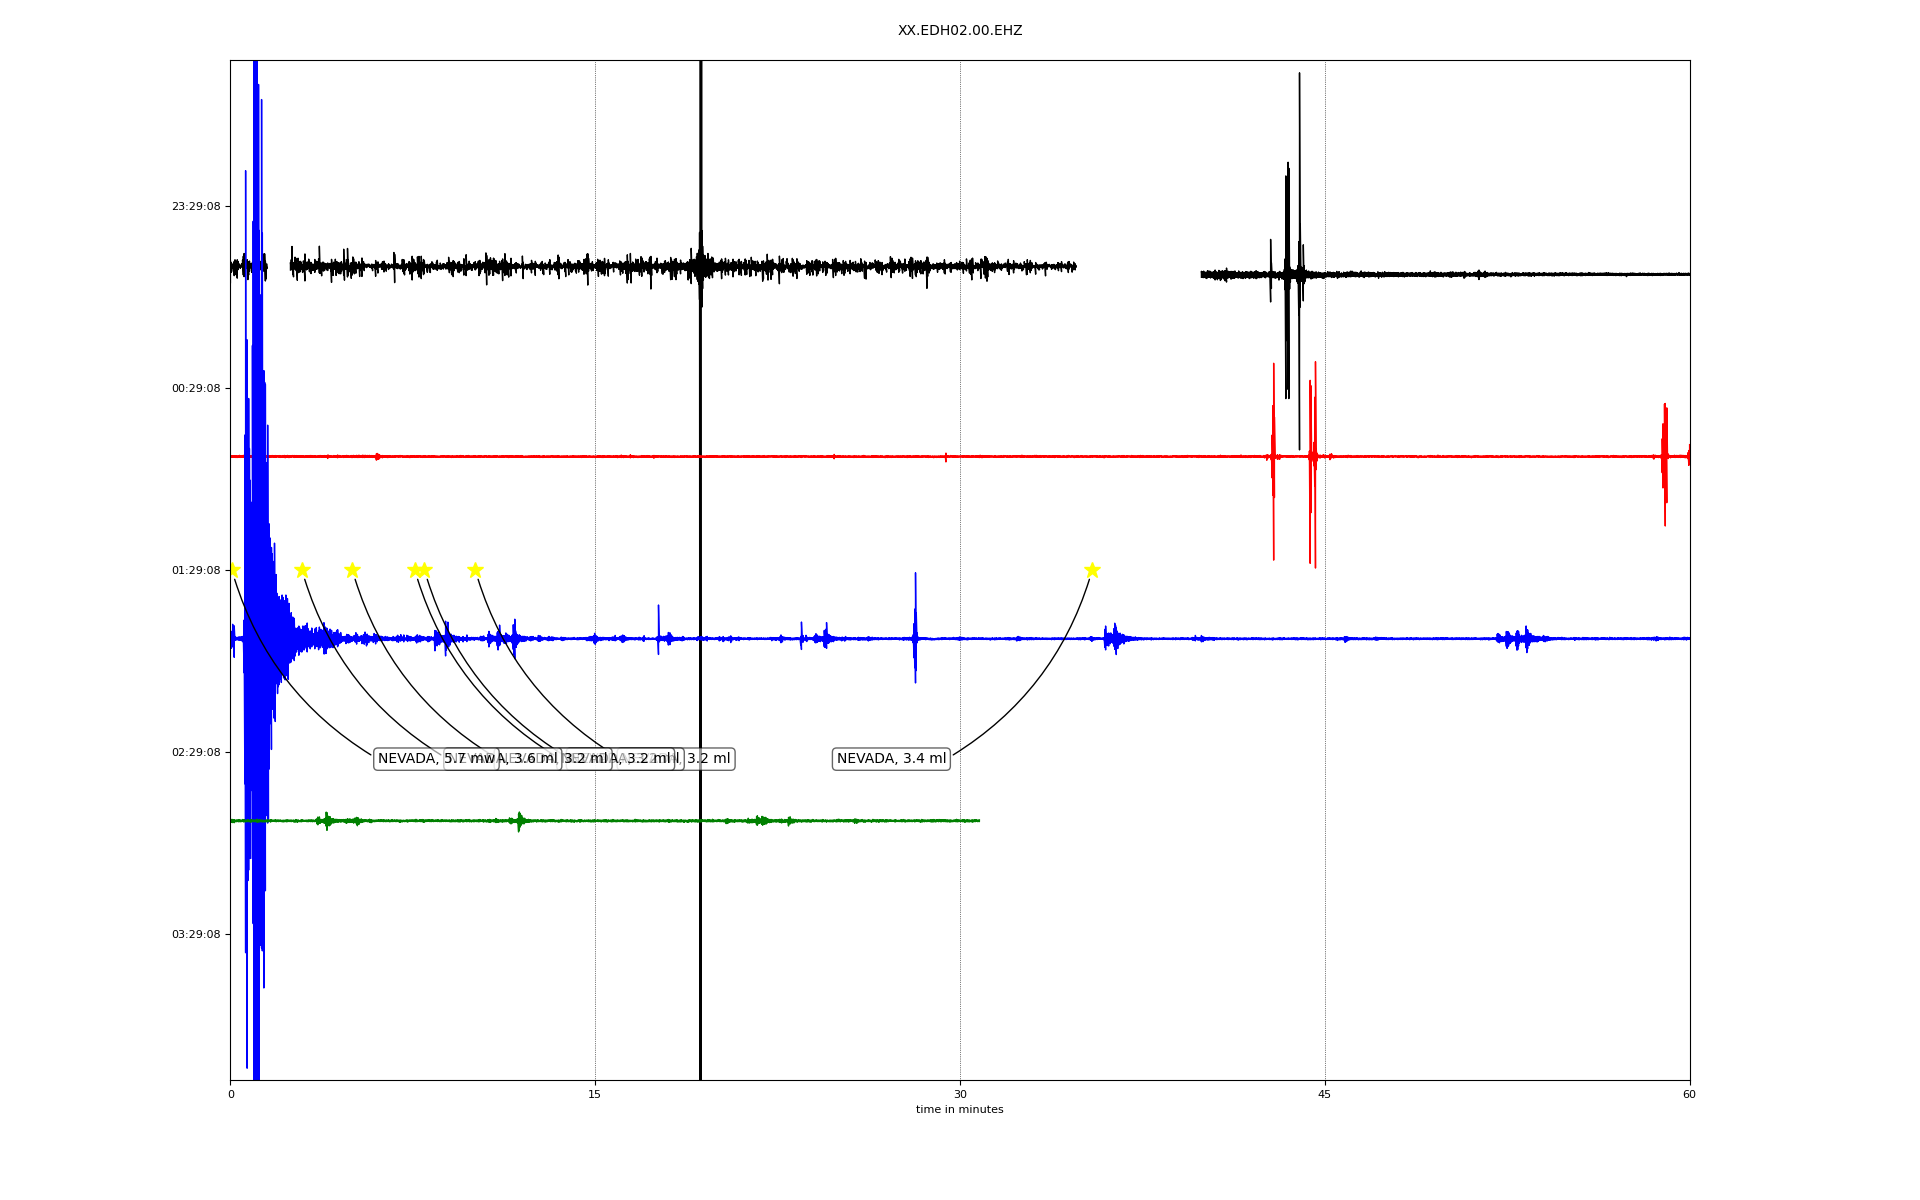Click the second yellow event star from the left
This screenshot has width=1920, height=1200.
[x=302, y=570]
